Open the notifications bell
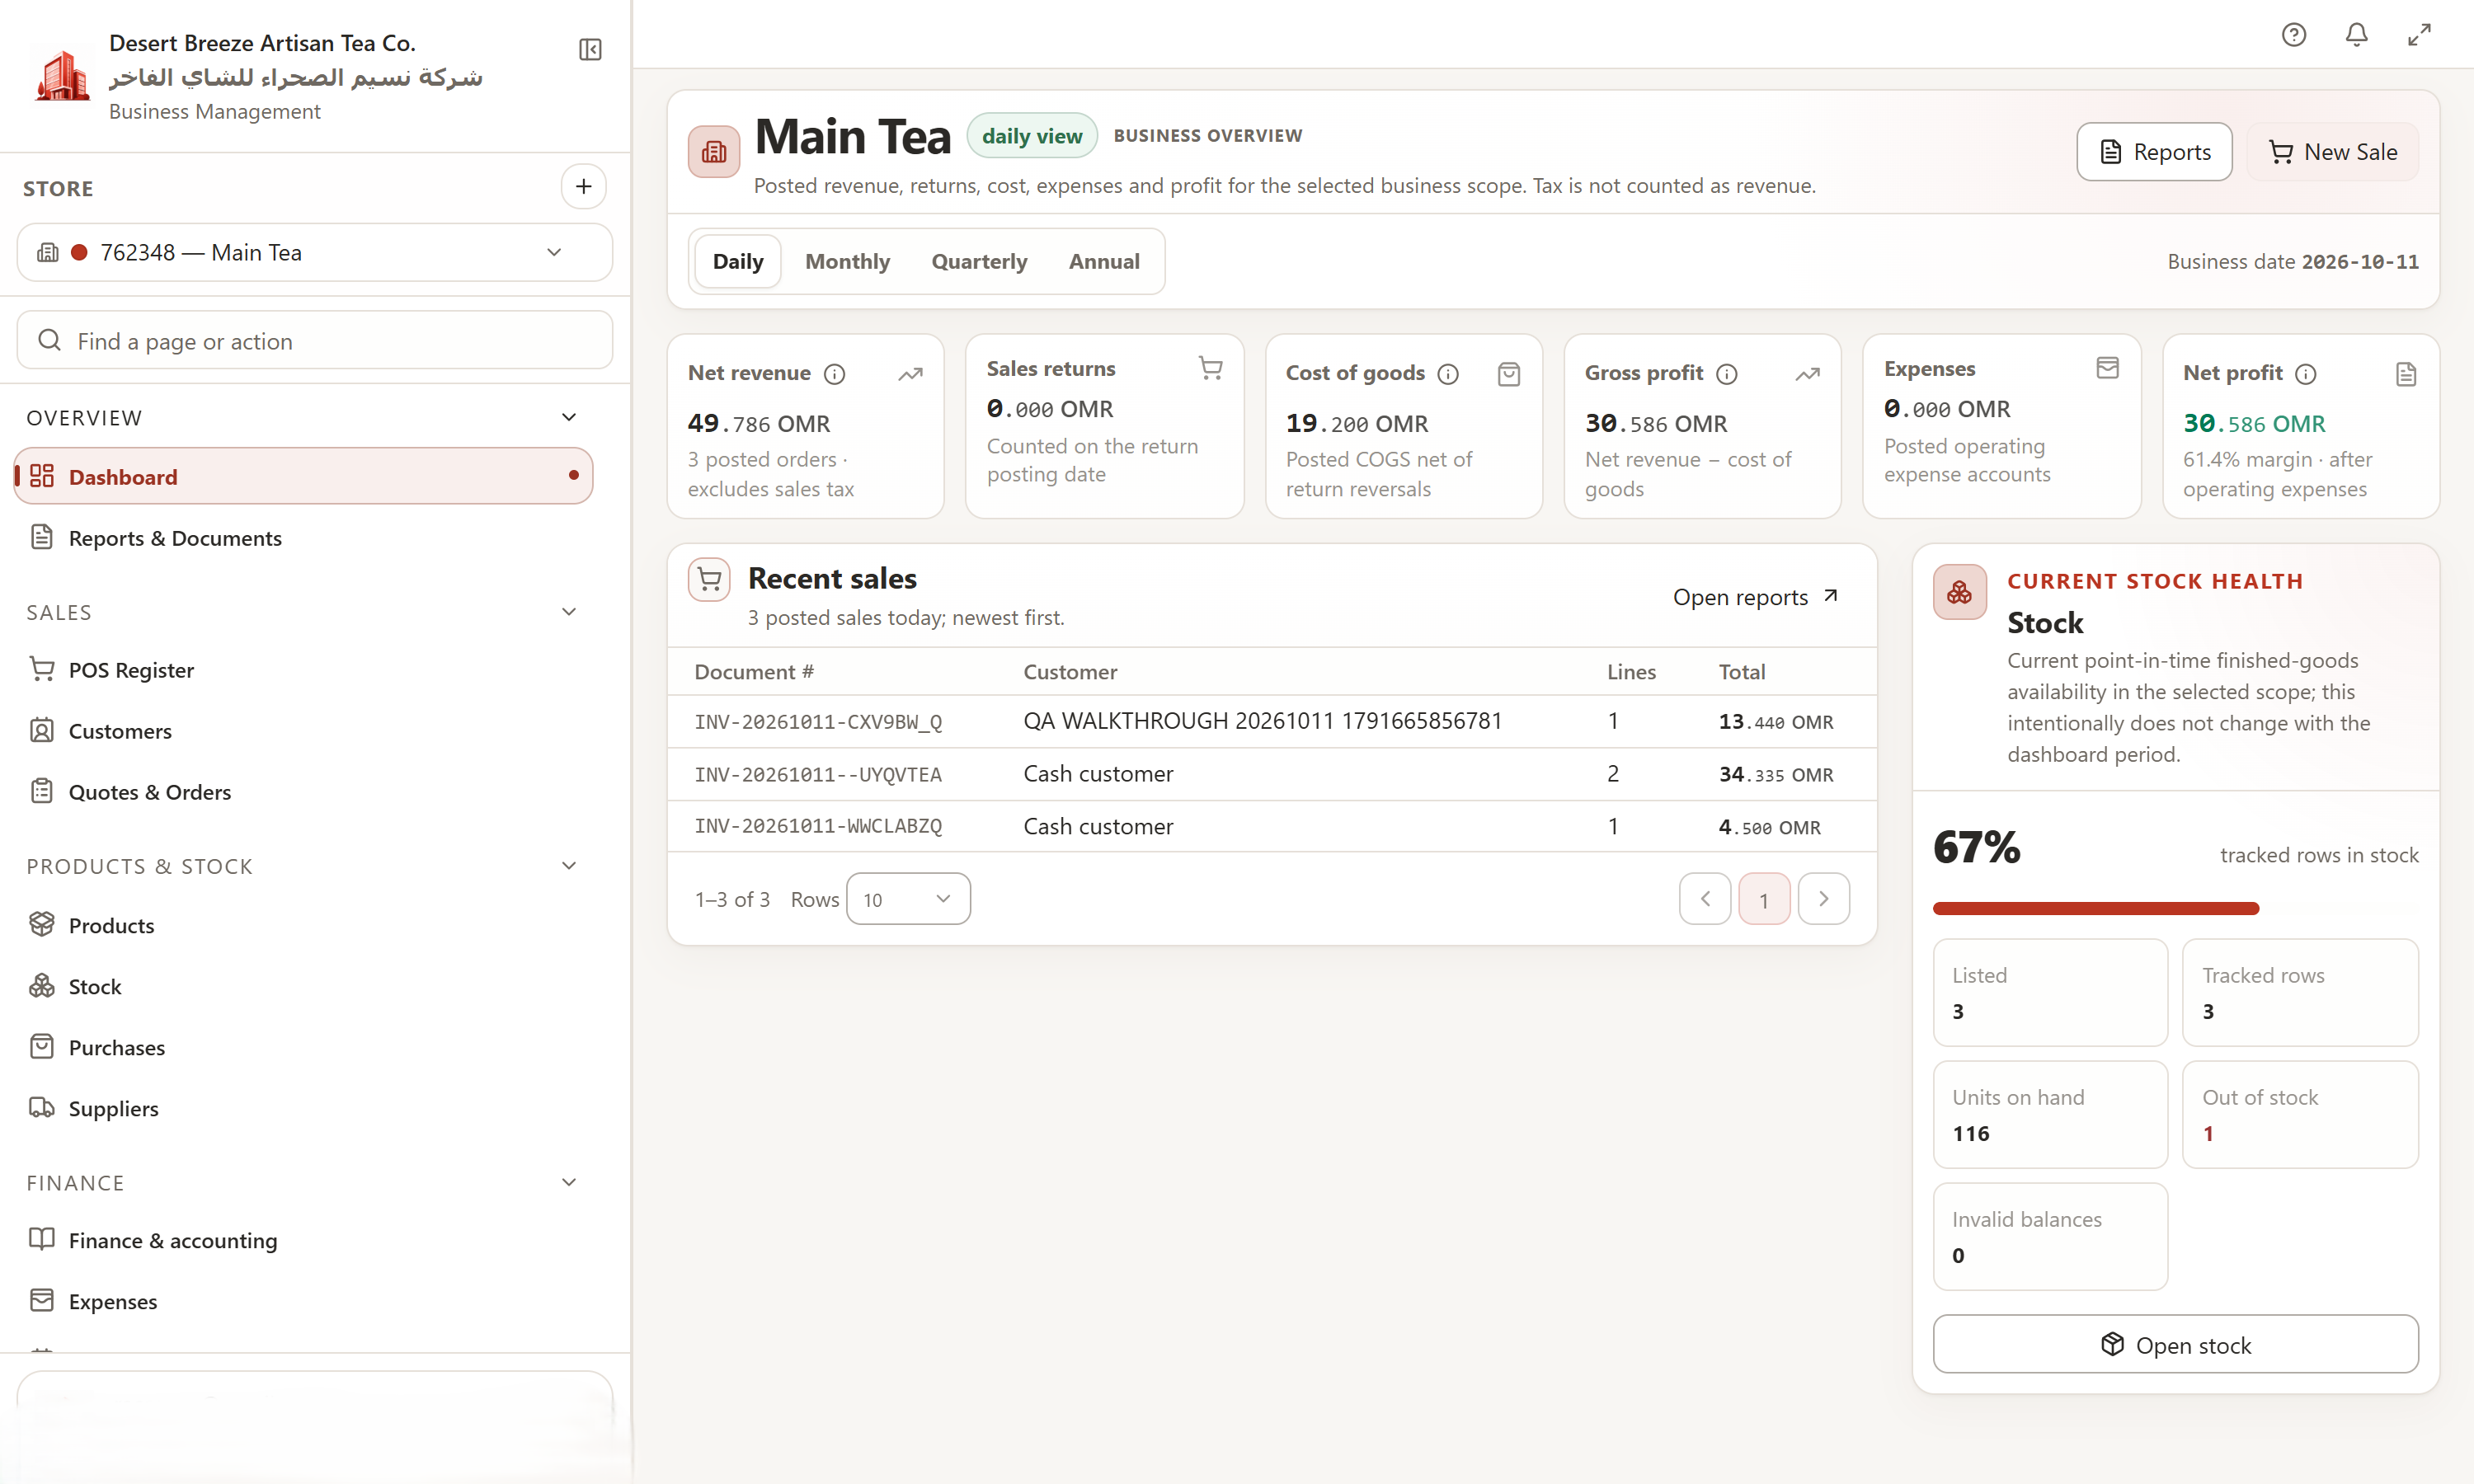This screenshot has height=1484, width=2474. pos(2357,35)
